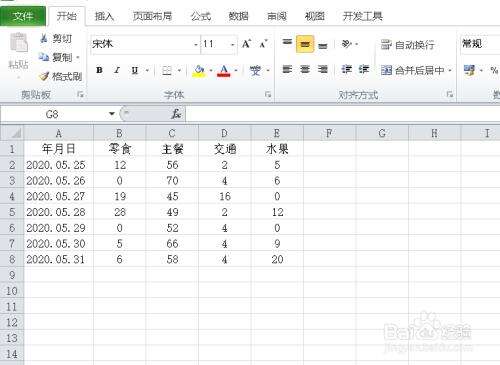The image size is (500, 365).
Task: Select row 9 header
Action: pyautogui.click(x=12, y=275)
